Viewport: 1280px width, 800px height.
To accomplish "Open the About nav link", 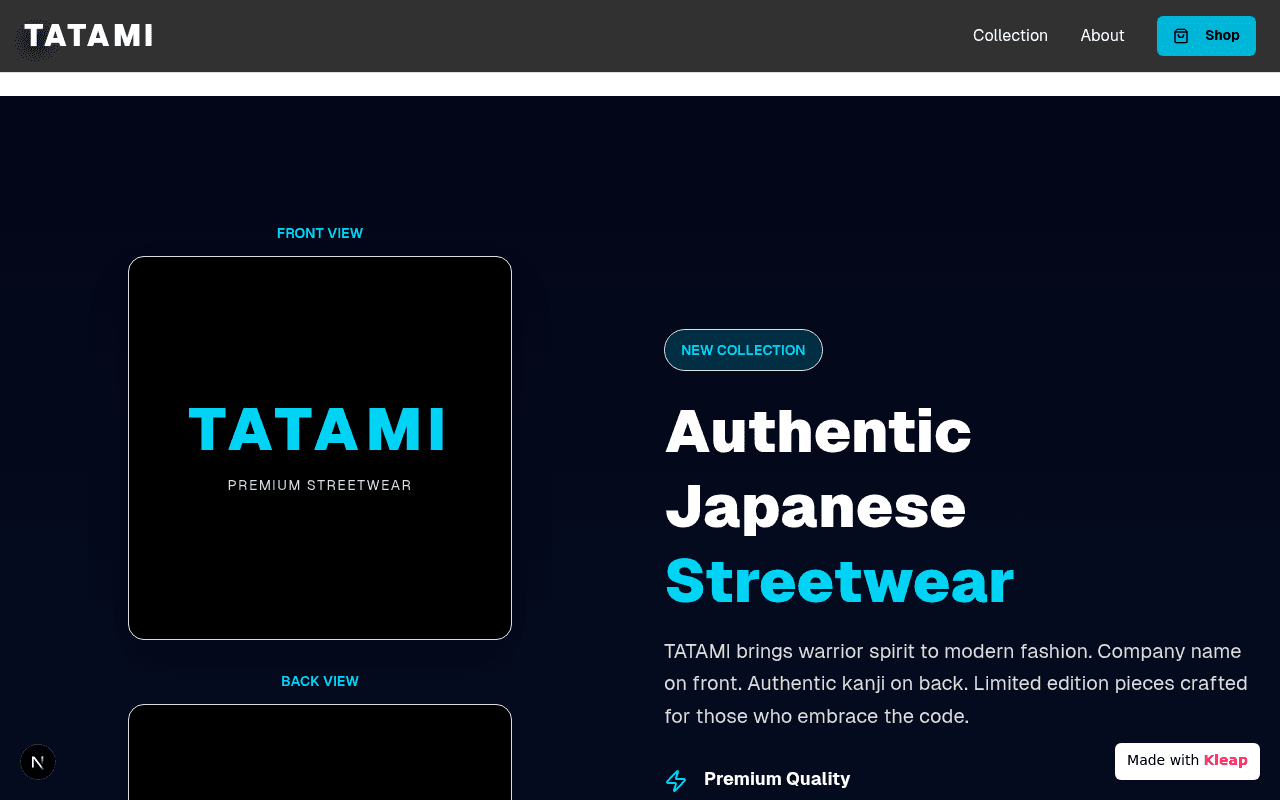I will 1102,36.
